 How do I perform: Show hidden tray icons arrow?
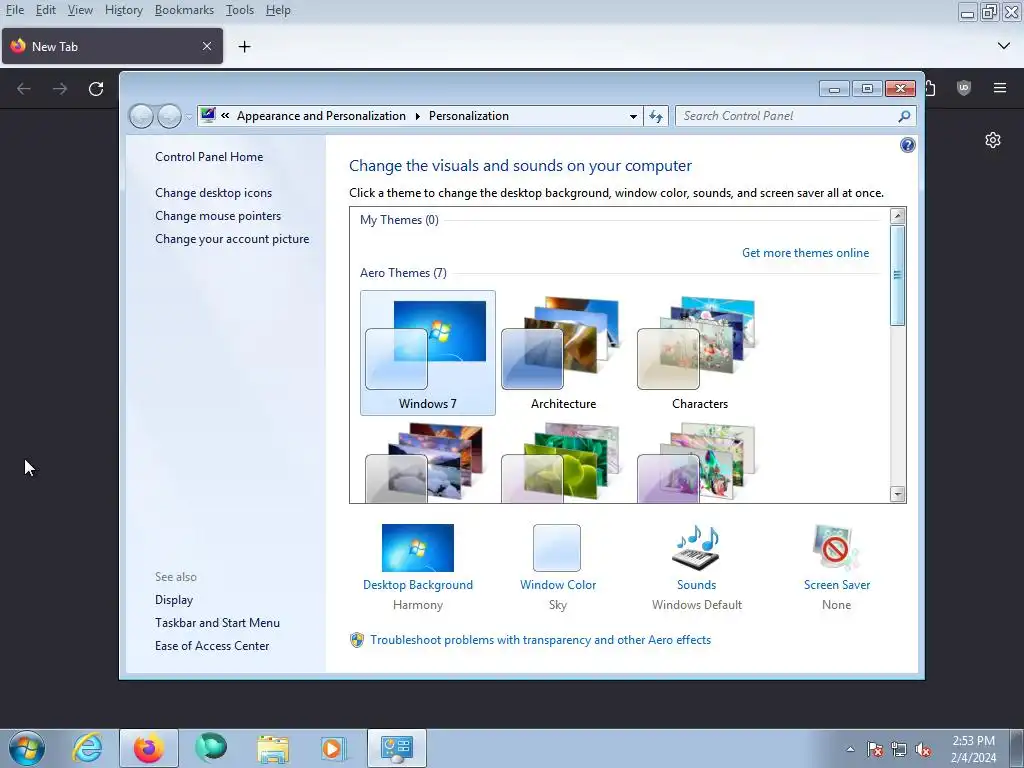coord(850,749)
